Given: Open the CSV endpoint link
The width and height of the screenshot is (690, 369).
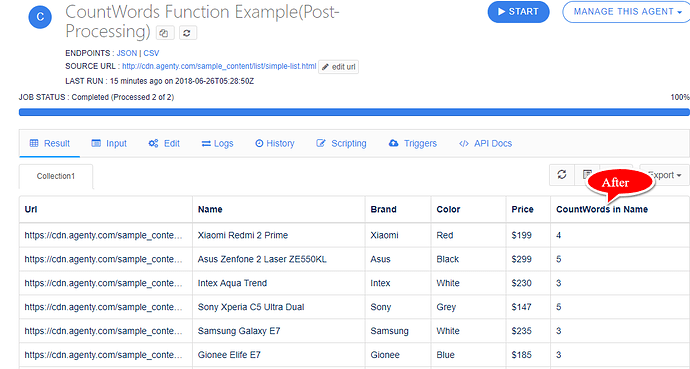Looking at the screenshot, I should click(x=151, y=53).
